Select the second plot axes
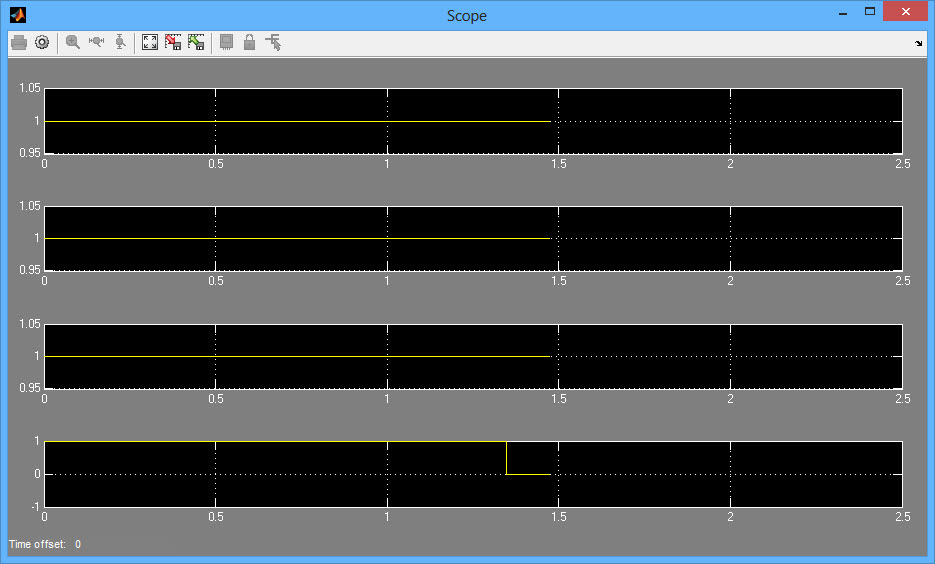The height and width of the screenshot is (564, 935). click(473, 238)
